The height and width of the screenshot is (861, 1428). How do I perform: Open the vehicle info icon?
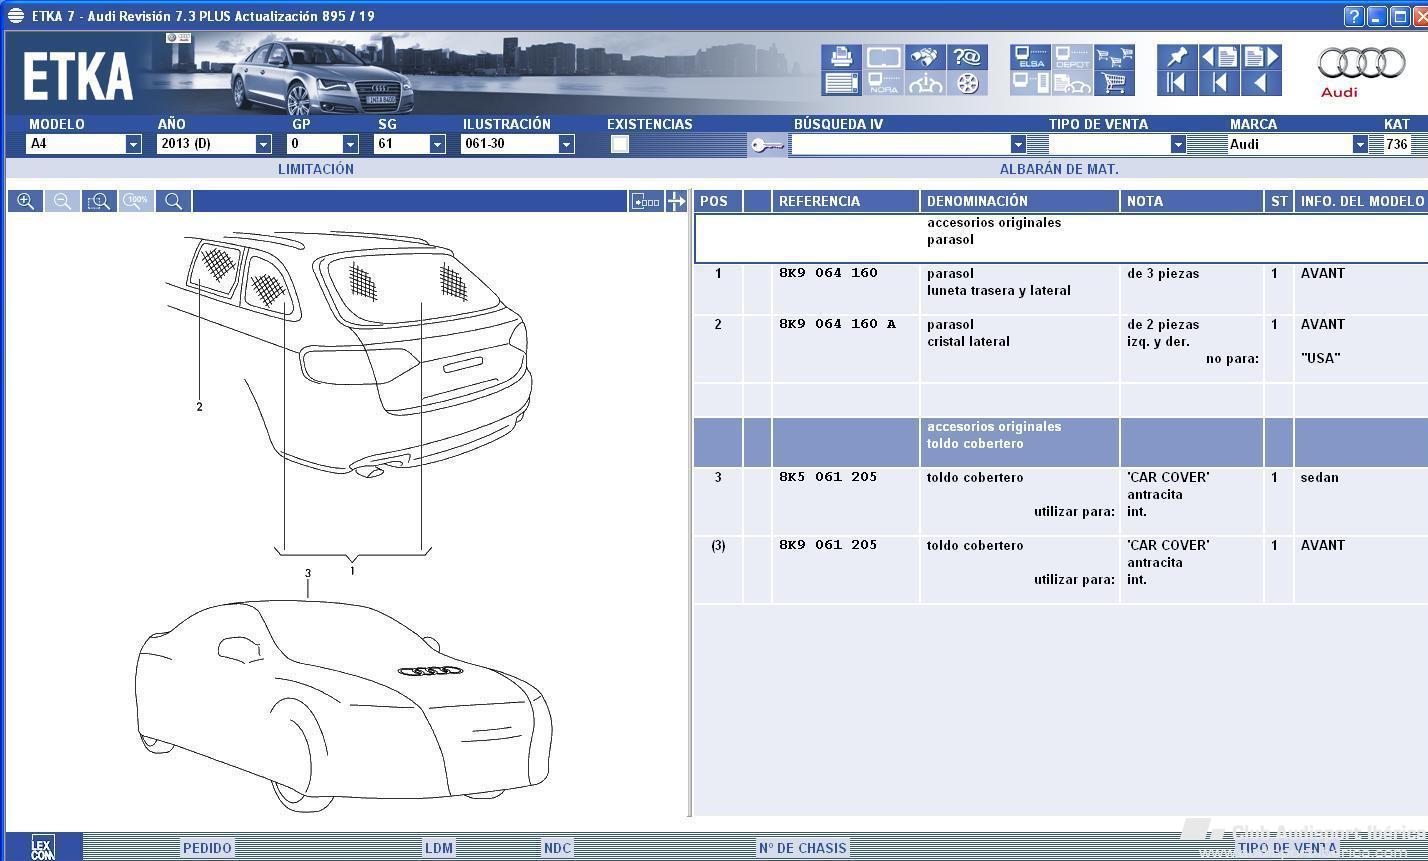[925, 83]
